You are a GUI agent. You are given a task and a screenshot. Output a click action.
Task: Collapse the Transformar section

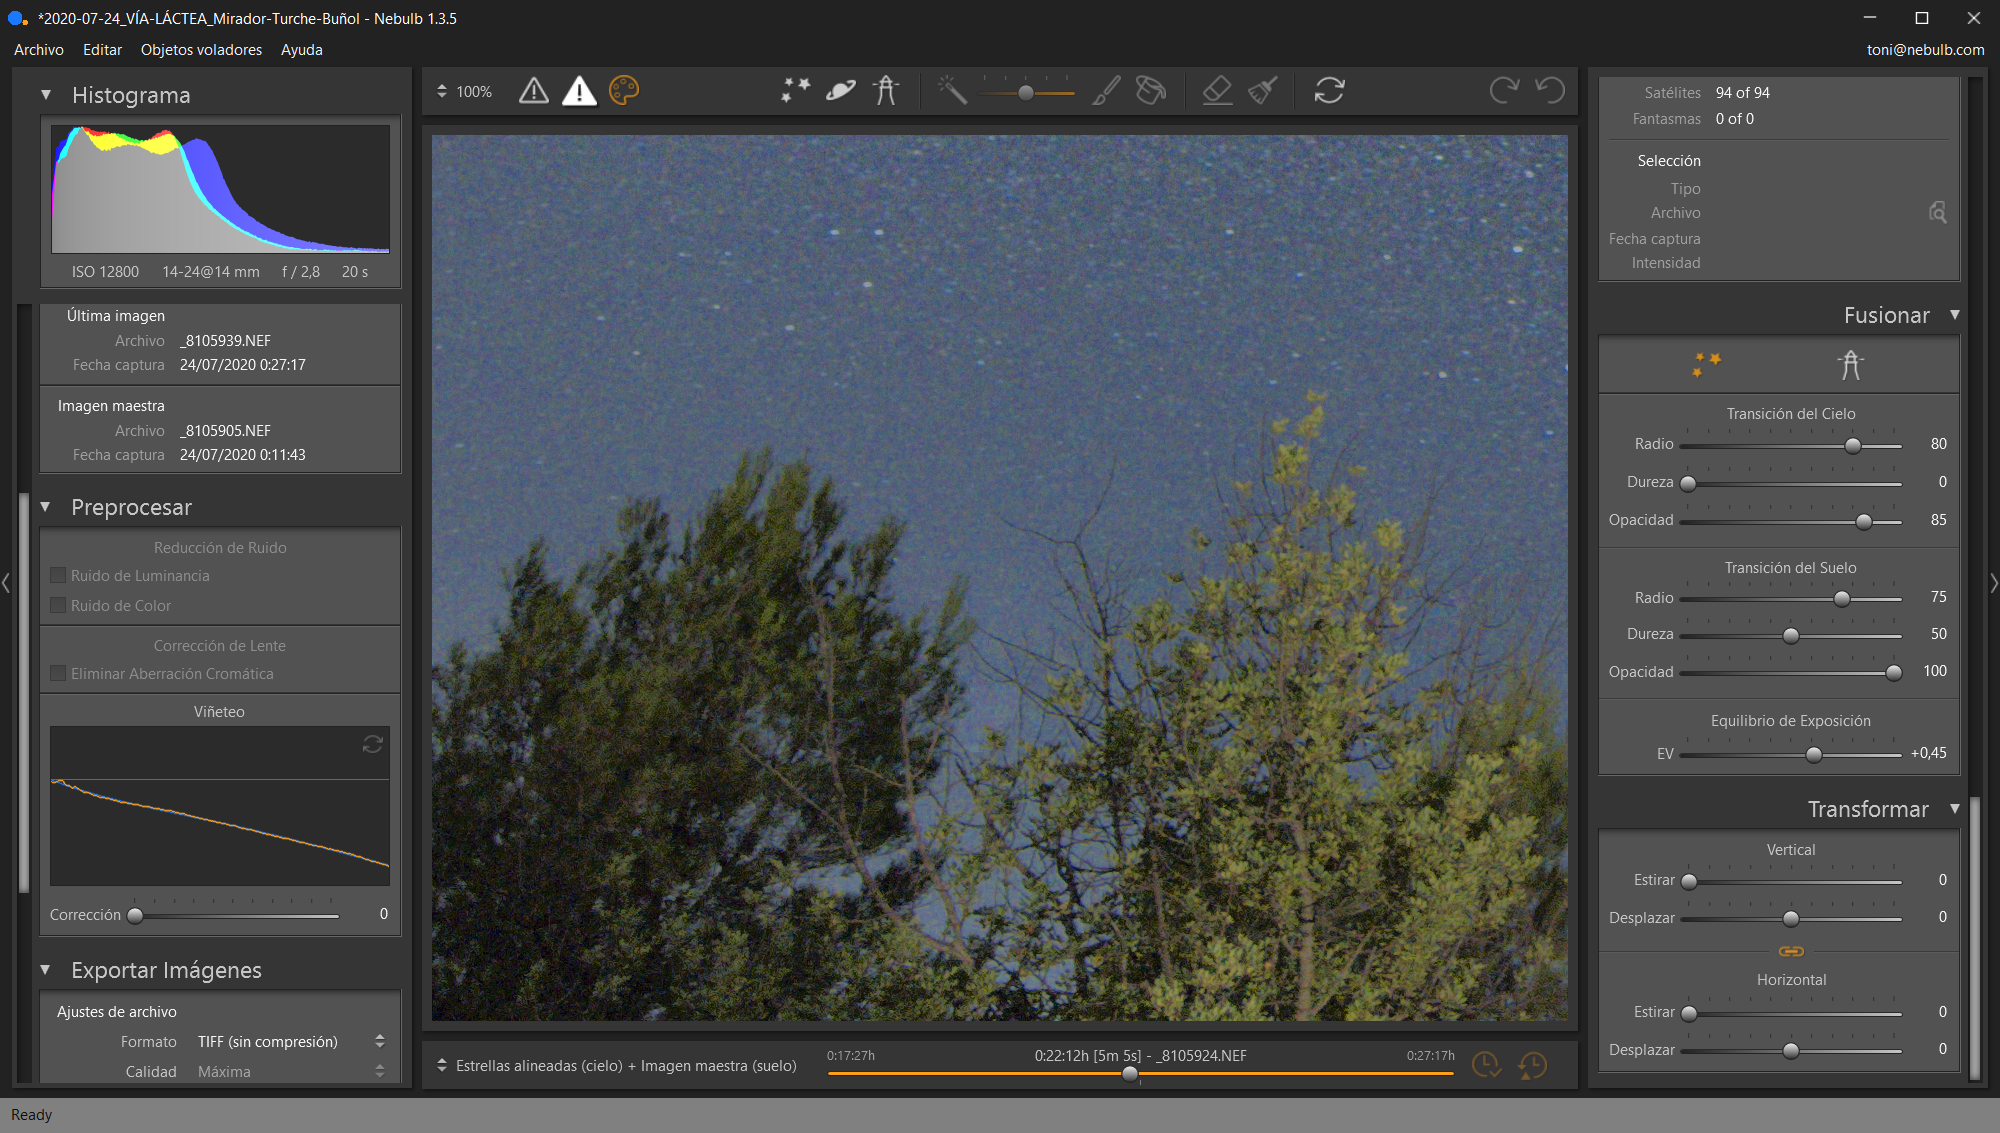click(1954, 809)
